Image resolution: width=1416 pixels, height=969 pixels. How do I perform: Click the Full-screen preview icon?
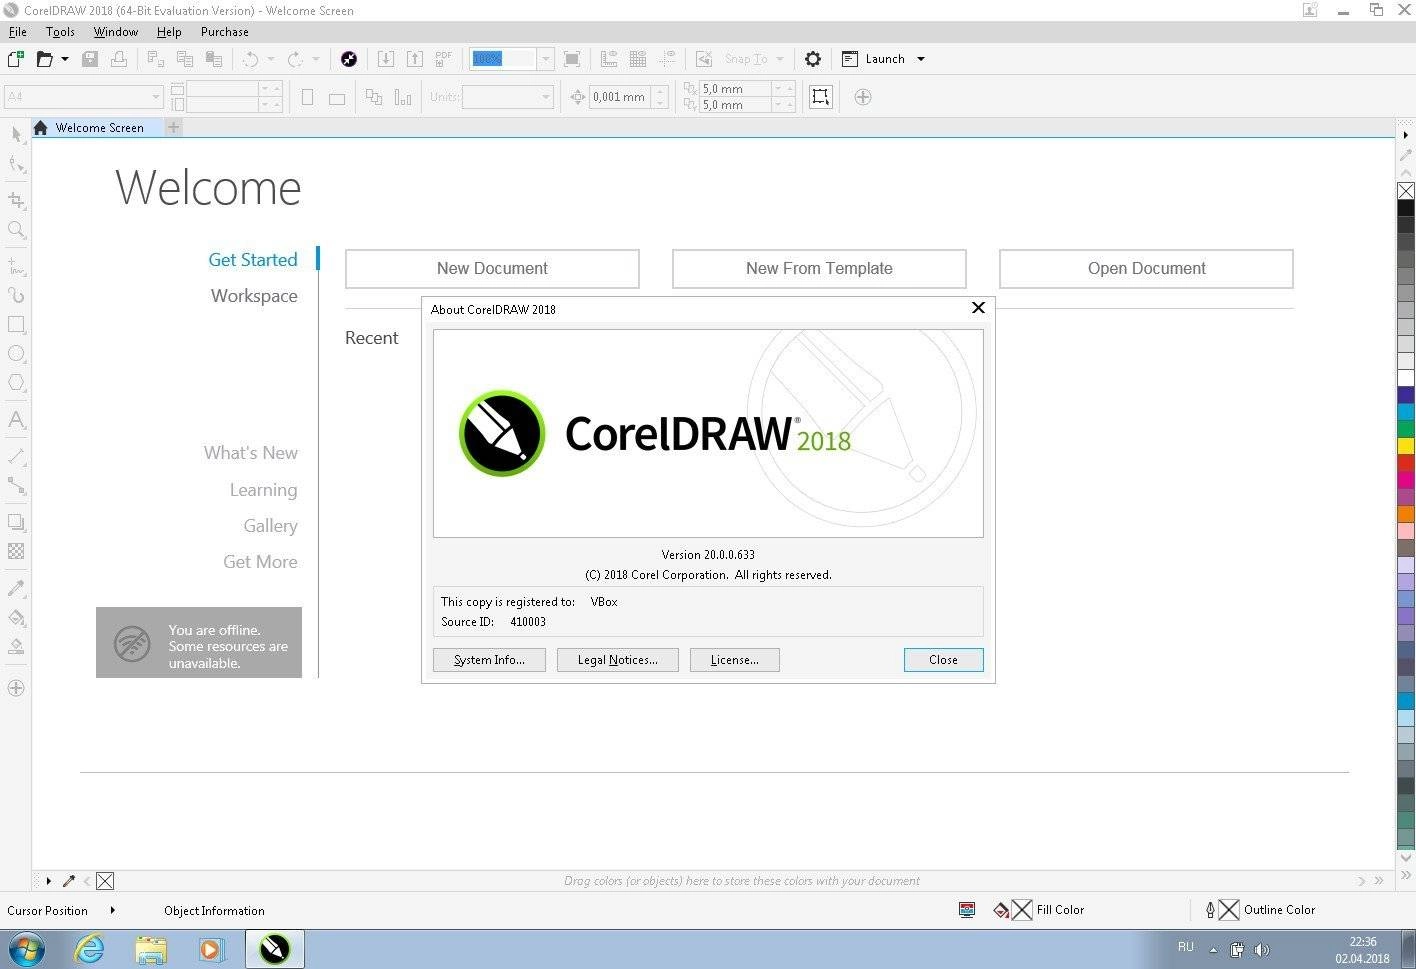coord(572,59)
